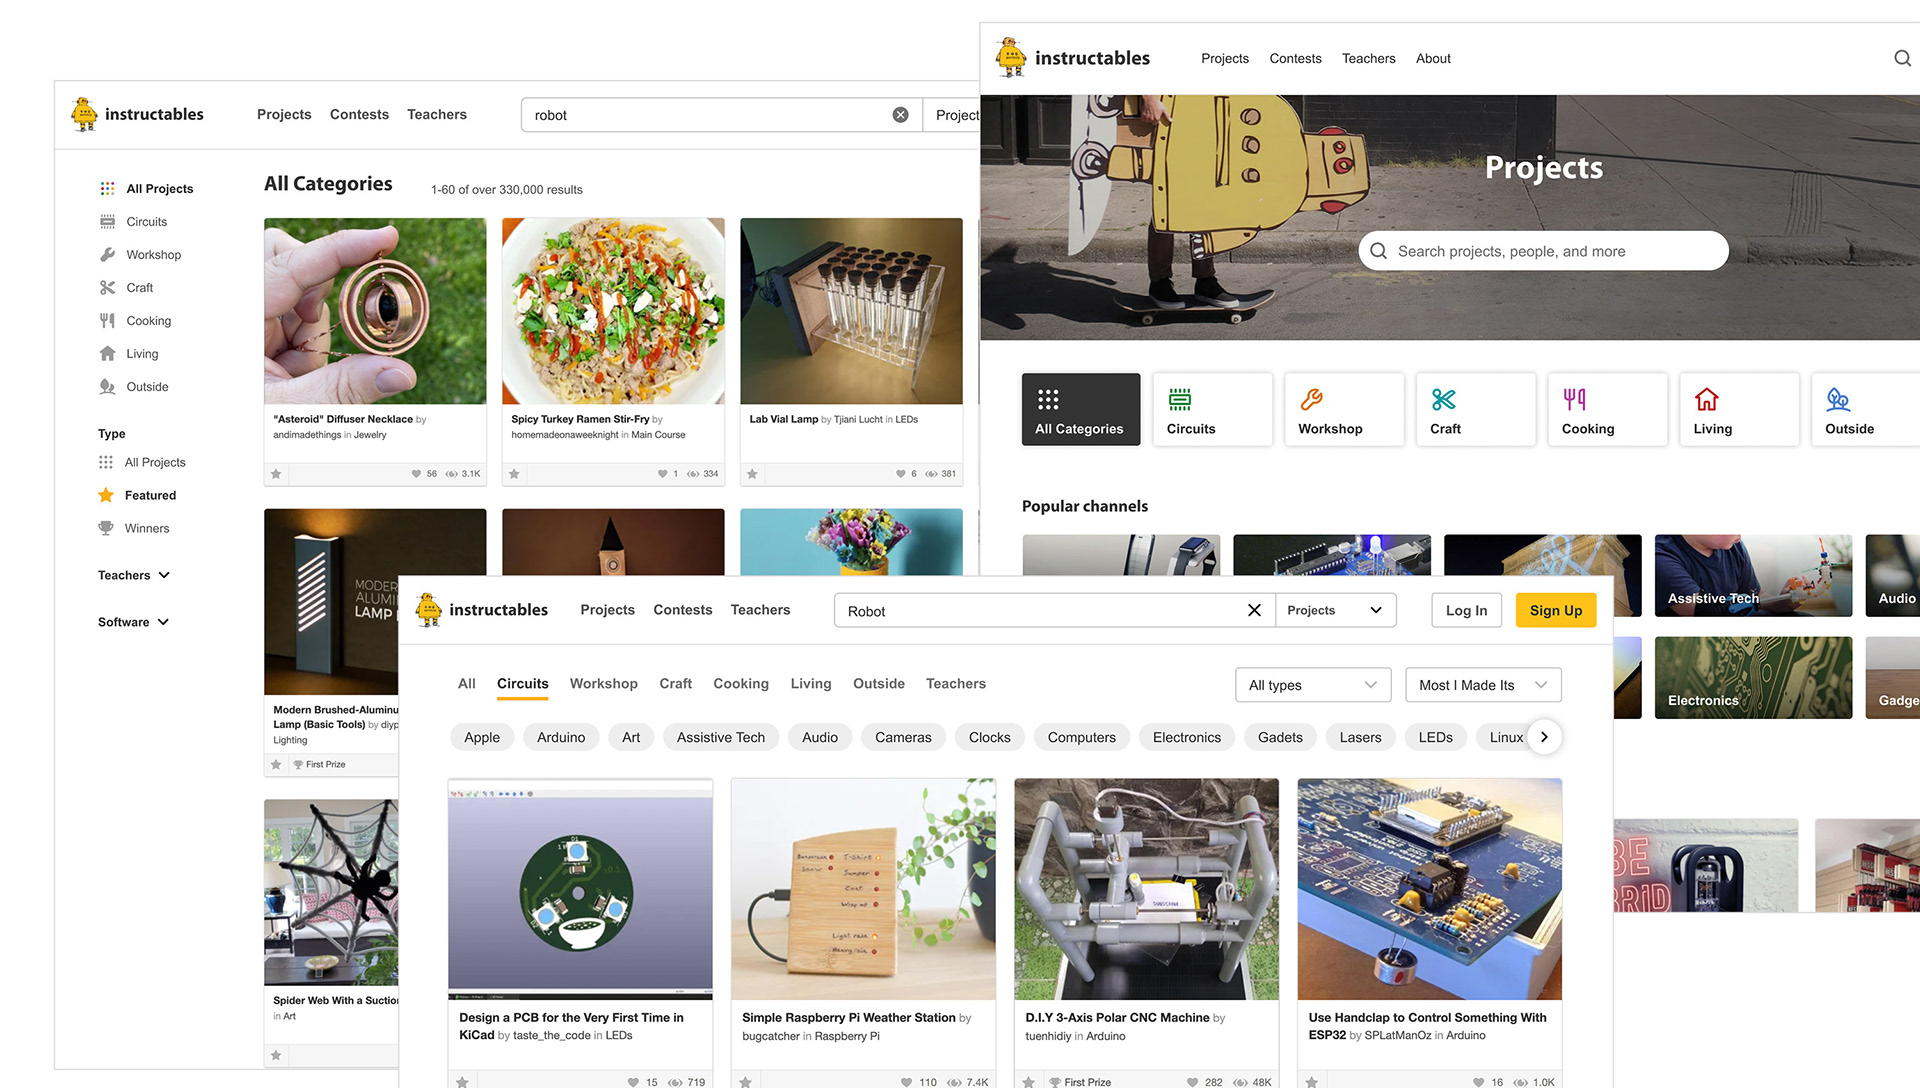
Task: Select the Craft category tile
Action: [x=1475, y=409]
